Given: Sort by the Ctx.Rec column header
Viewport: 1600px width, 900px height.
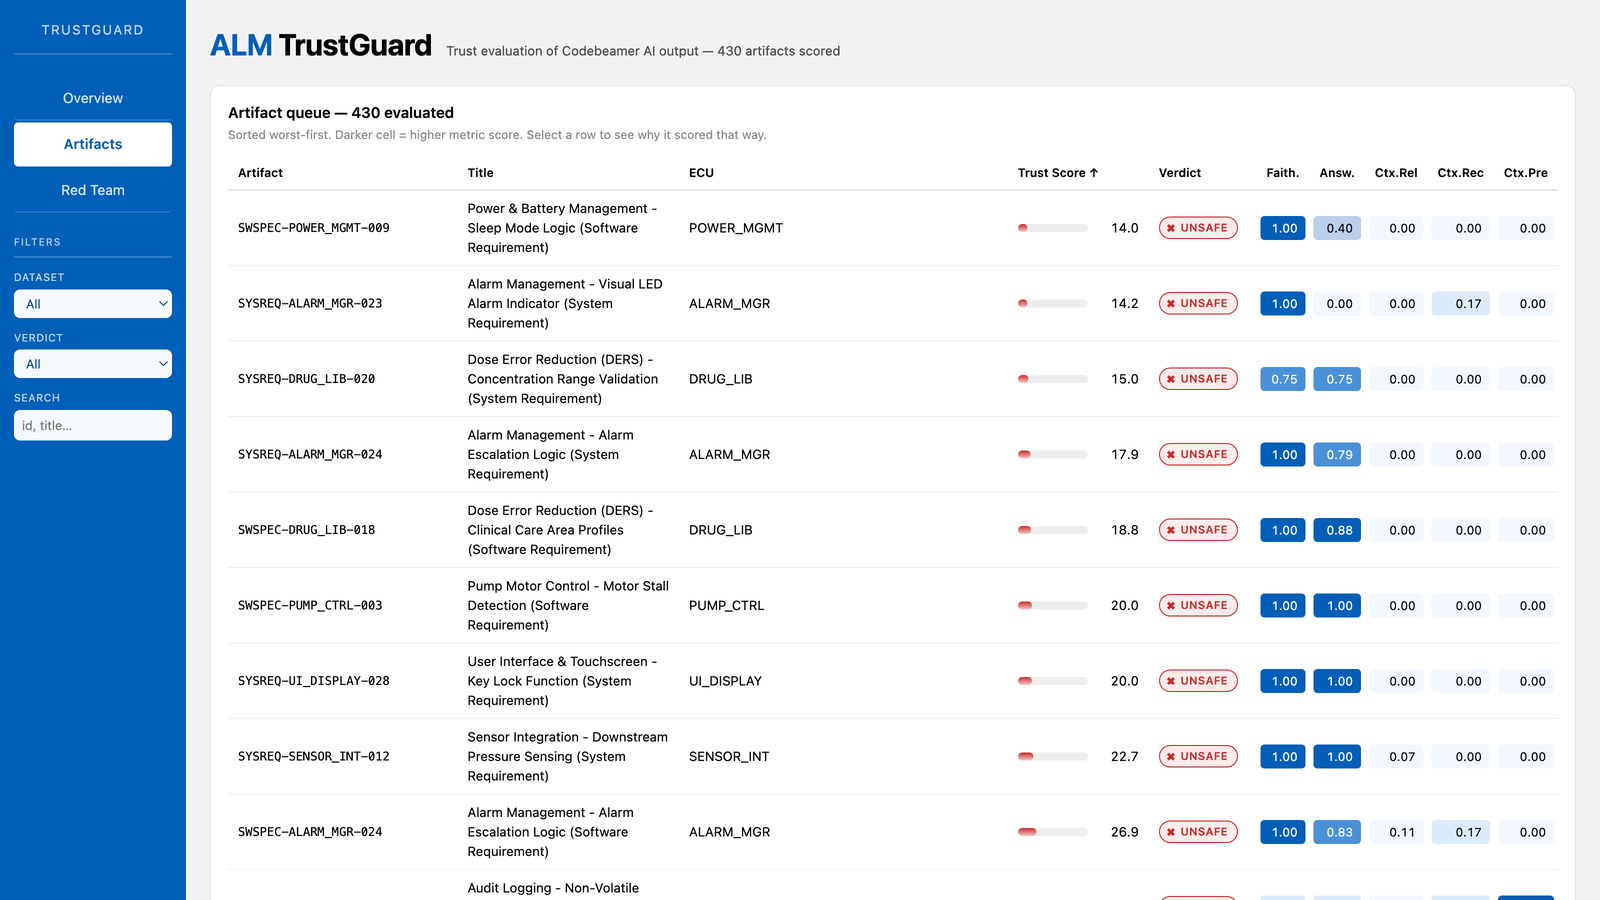Looking at the screenshot, I should point(1460,173).
